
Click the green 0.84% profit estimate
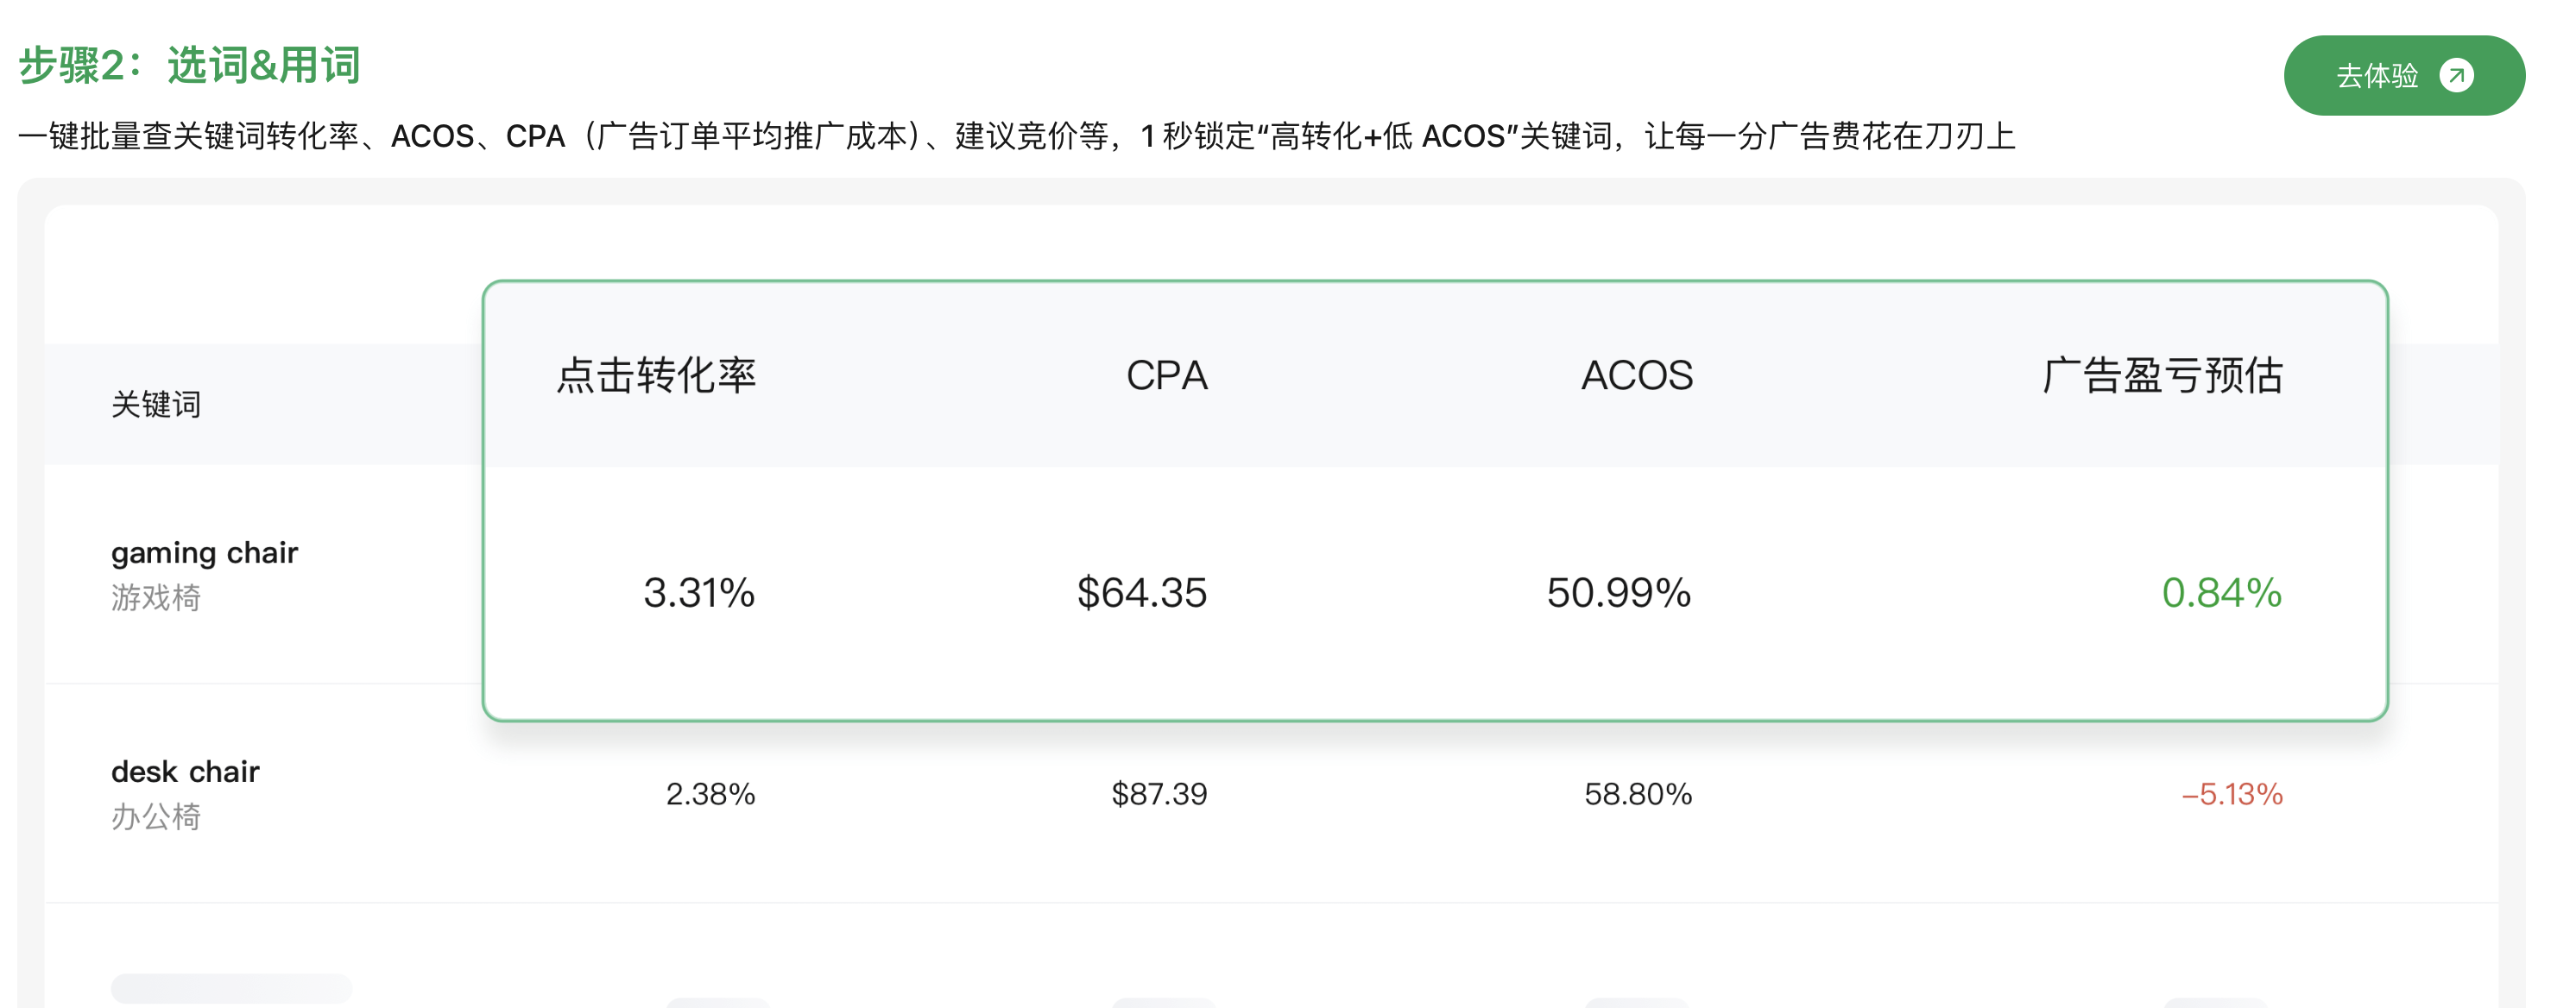[2221, 593]
